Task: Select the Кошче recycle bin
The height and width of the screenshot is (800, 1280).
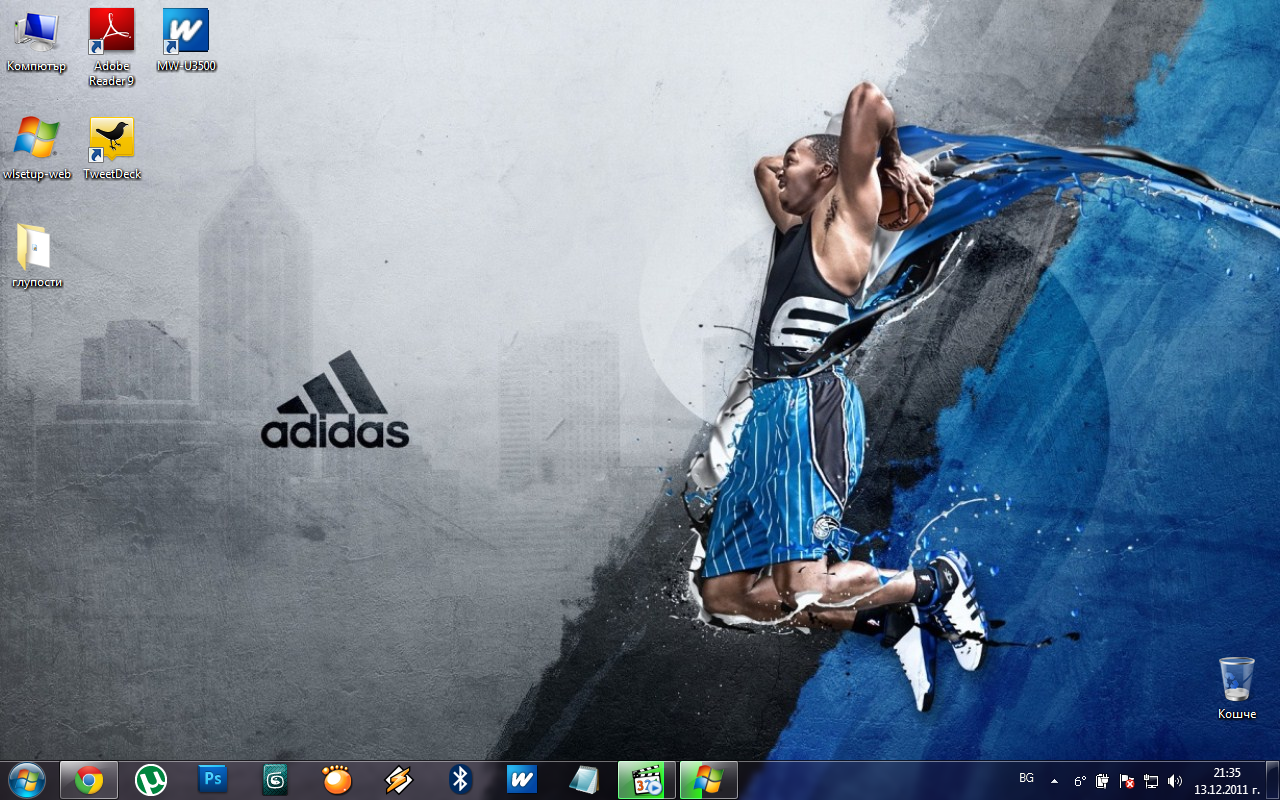Action: [x=1237, y=688]
